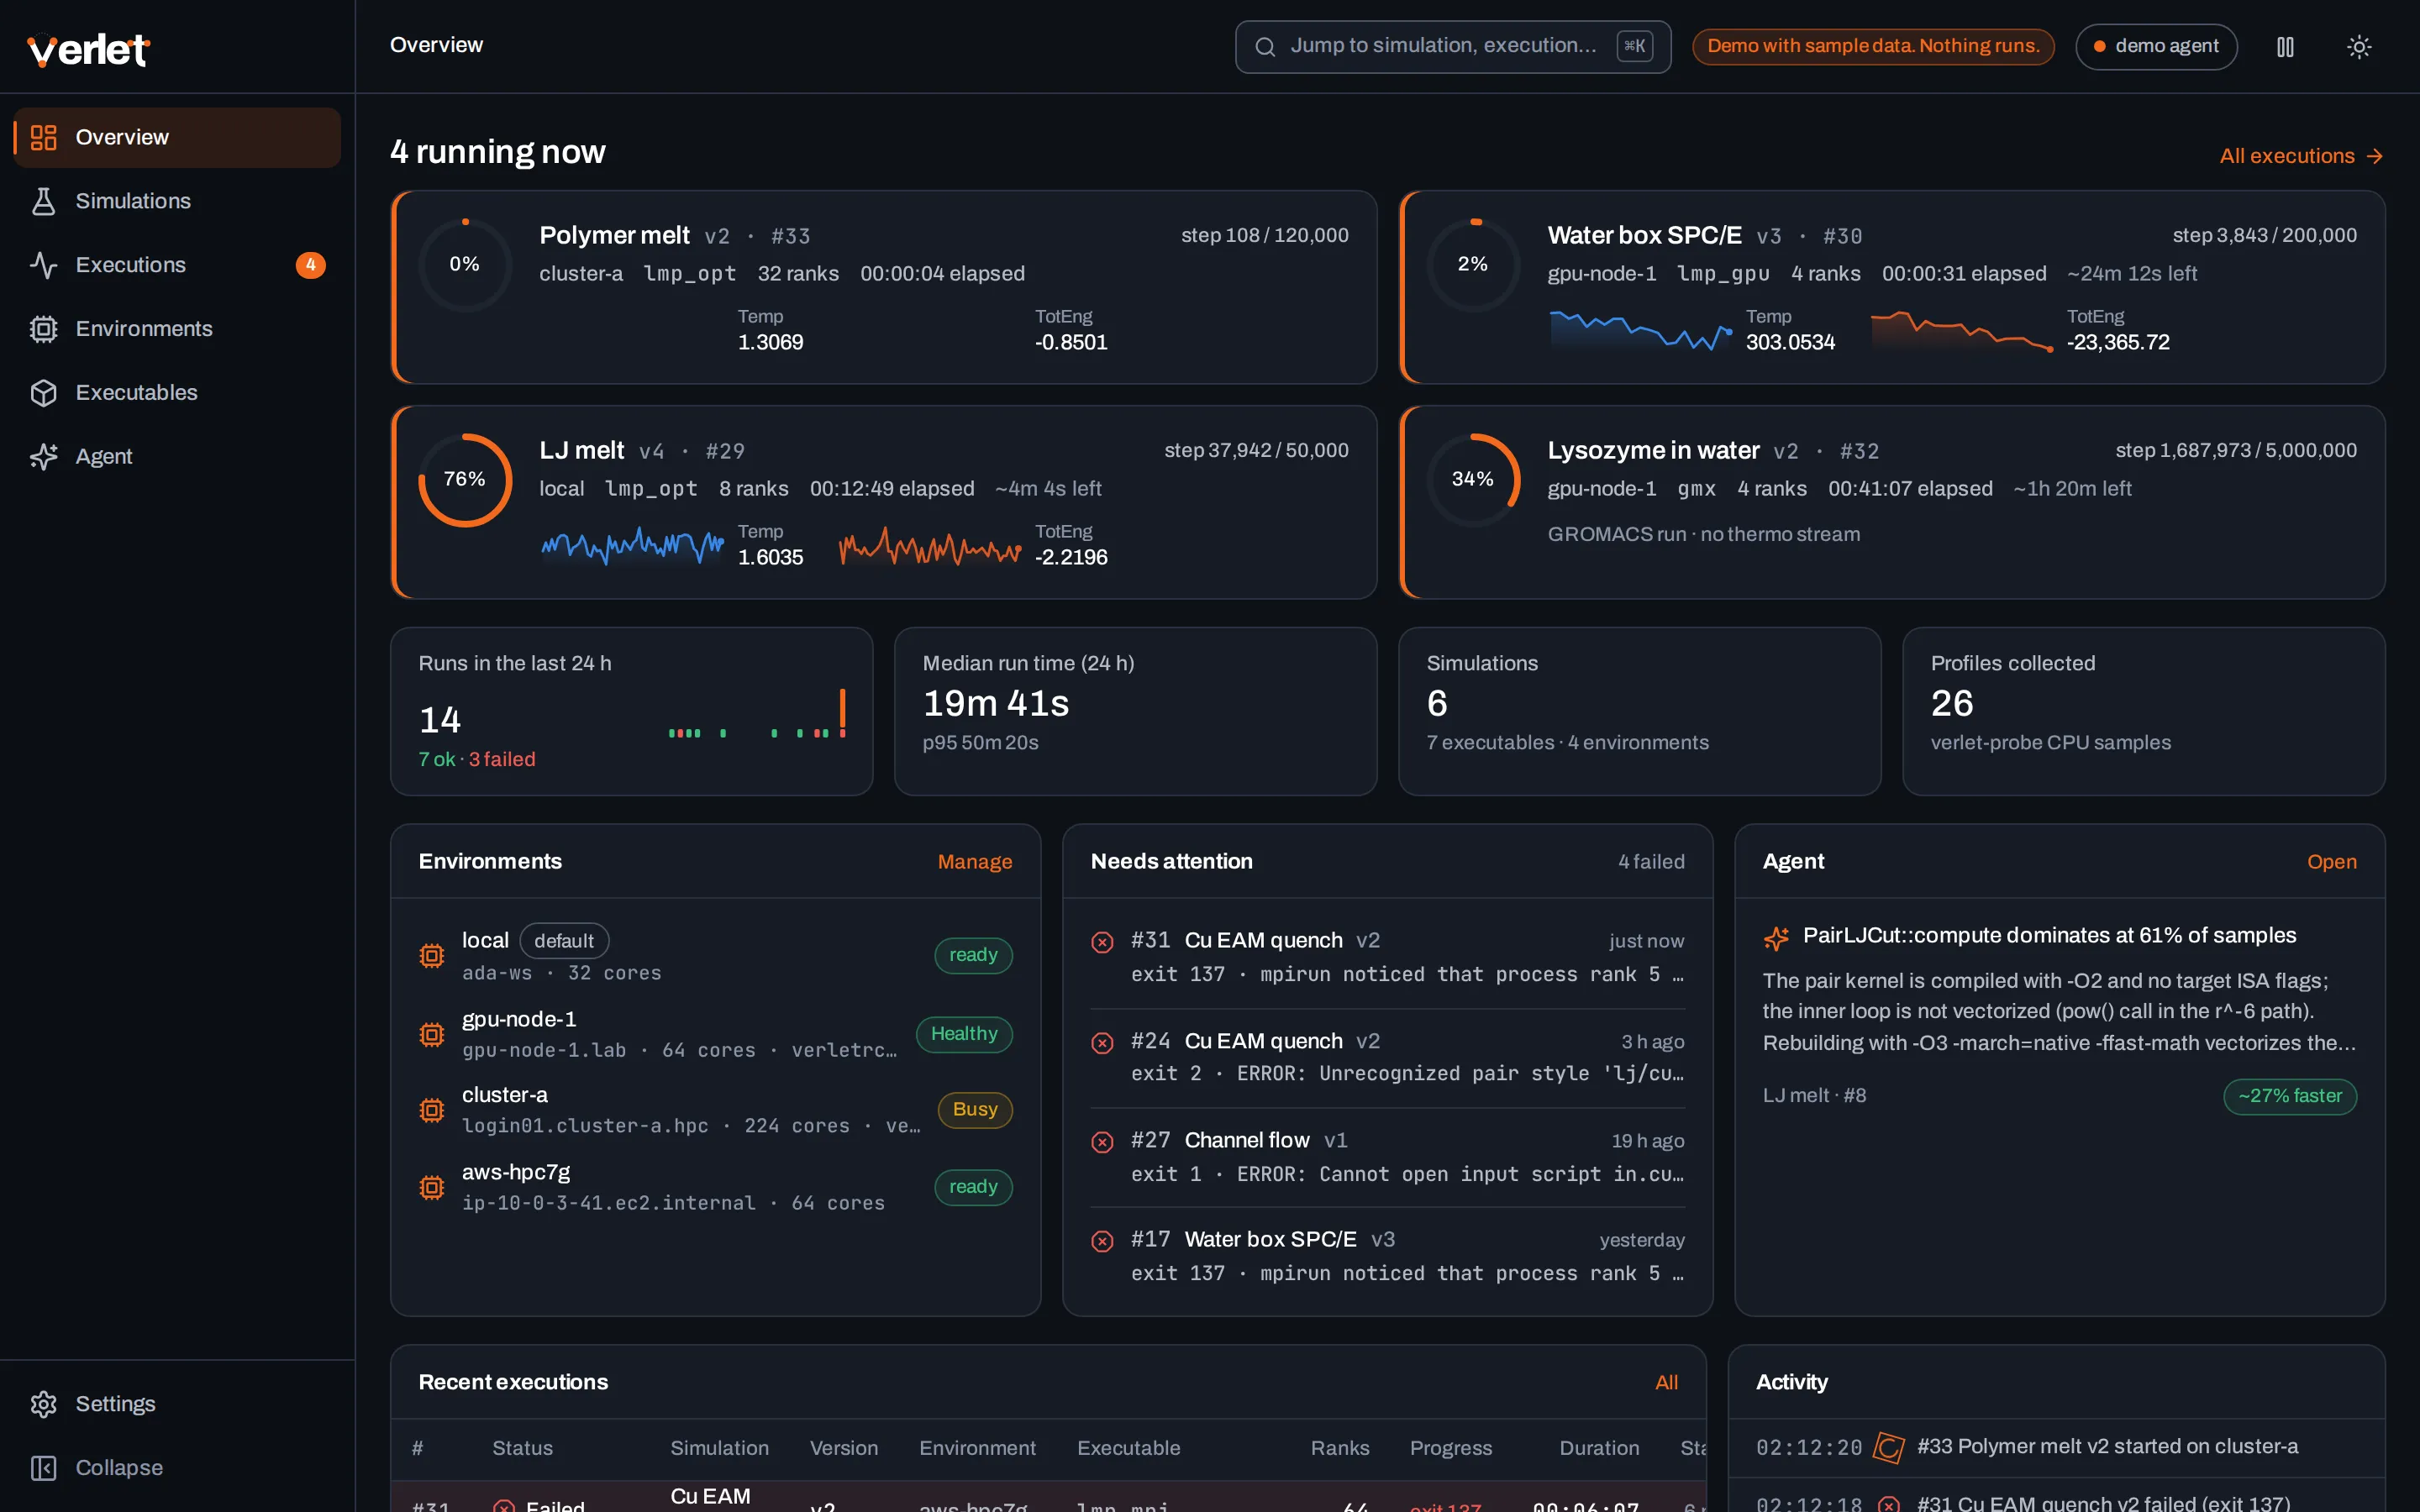Select the local default environment row
This screenshot has height=1512, width=2420.
point(715,956)
